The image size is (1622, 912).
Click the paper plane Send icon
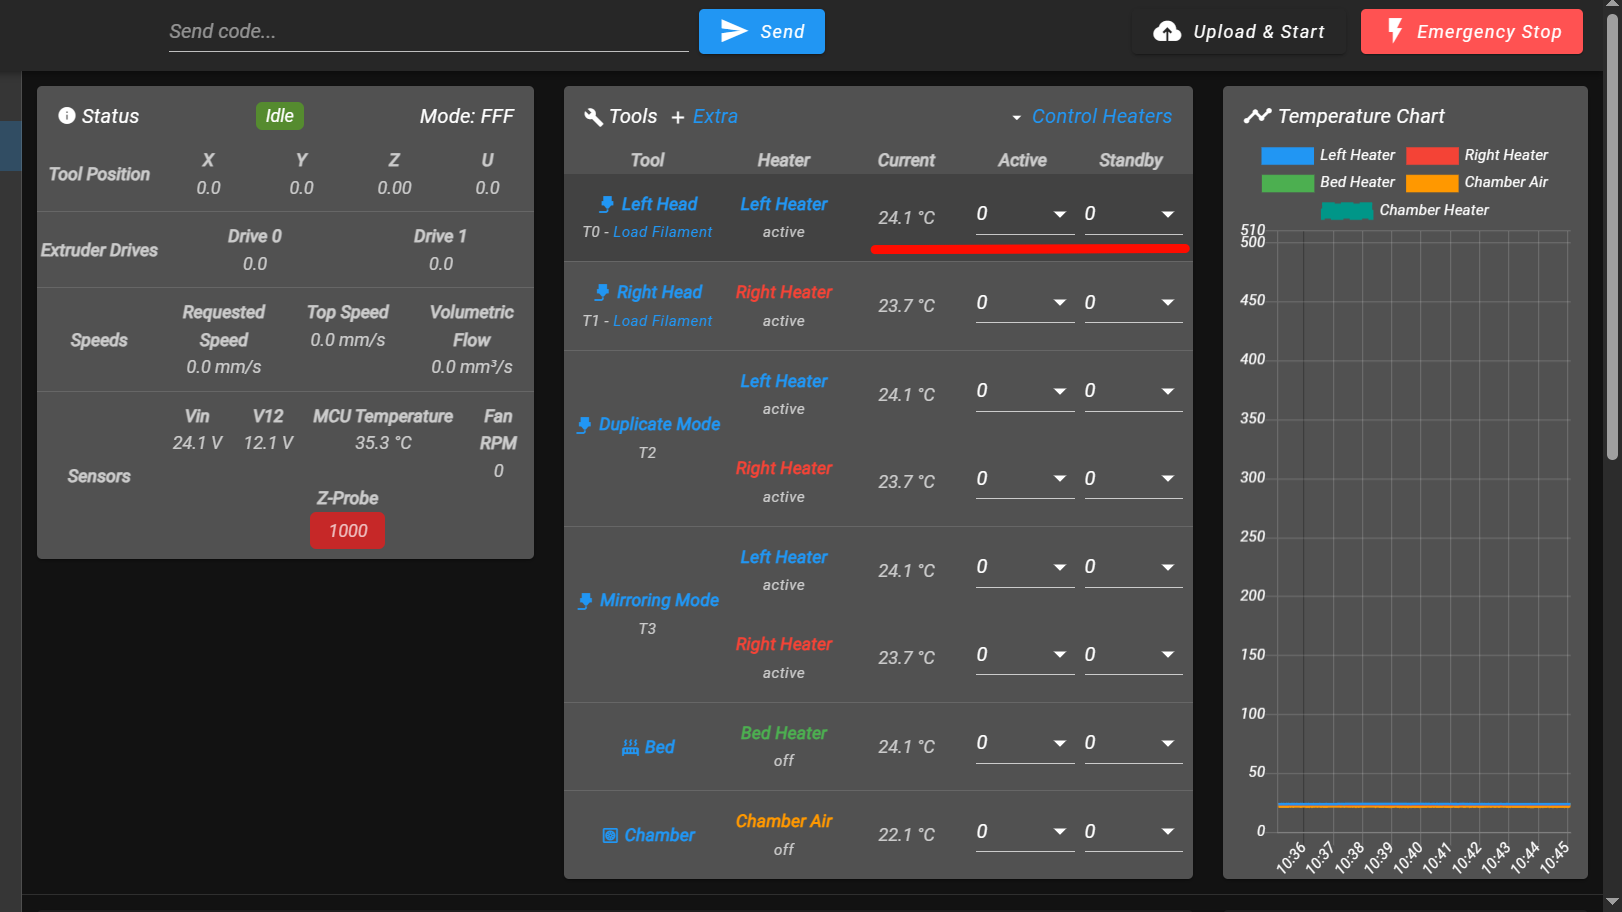click(734, 31)
